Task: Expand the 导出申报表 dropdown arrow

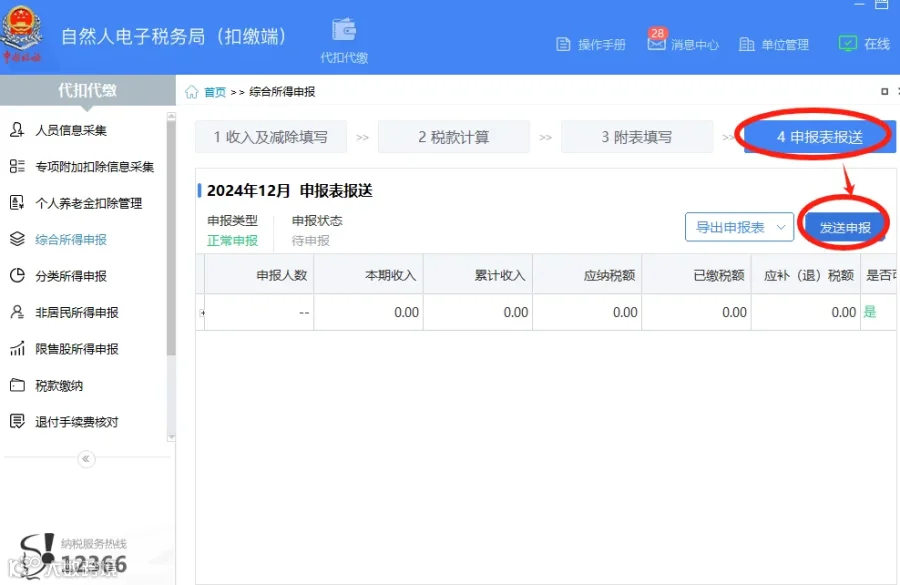Action: point(781,227)
